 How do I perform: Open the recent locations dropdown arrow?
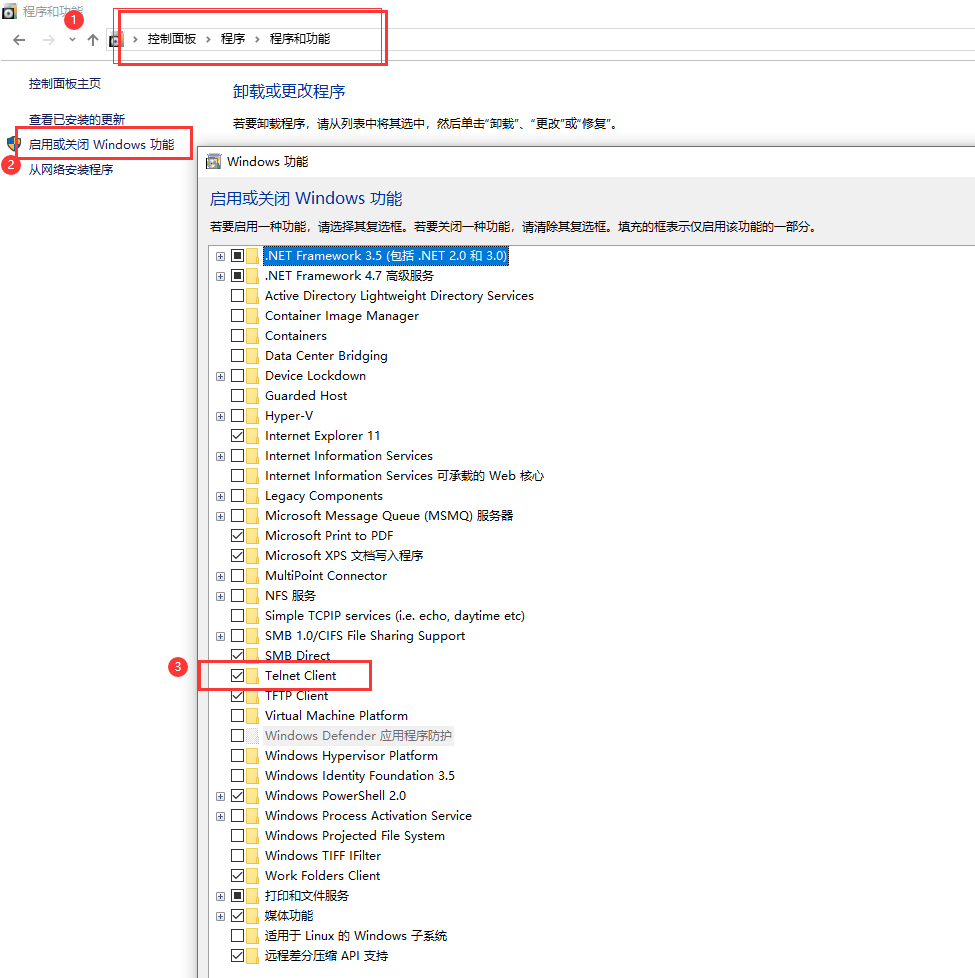click(72, 40)
